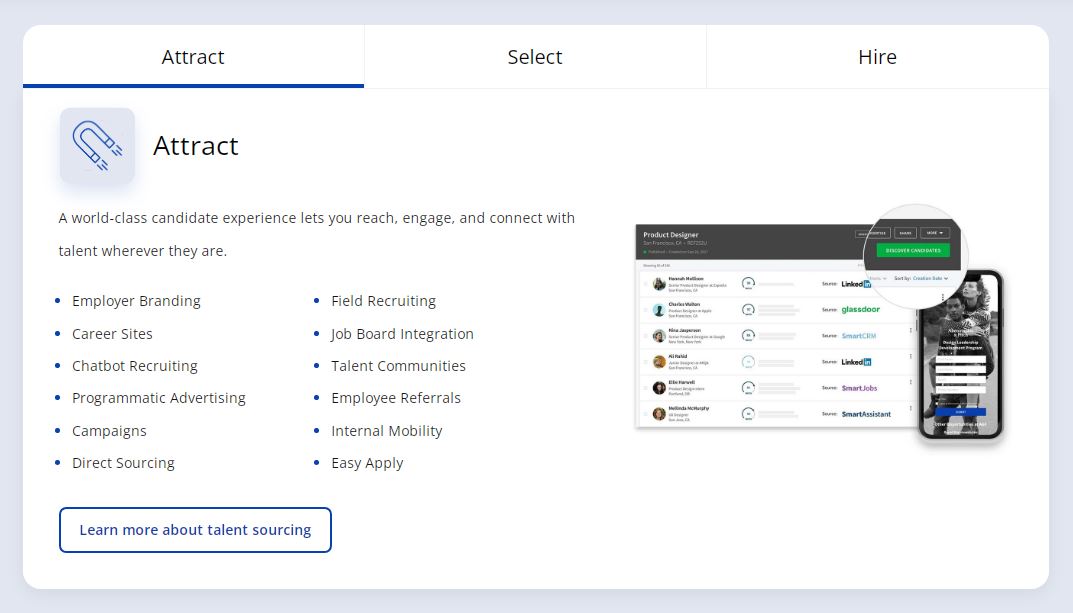Viewport: 1073px width, 613px height.
Task: Switch to the Hire tab
Action: tap(877, 57)
